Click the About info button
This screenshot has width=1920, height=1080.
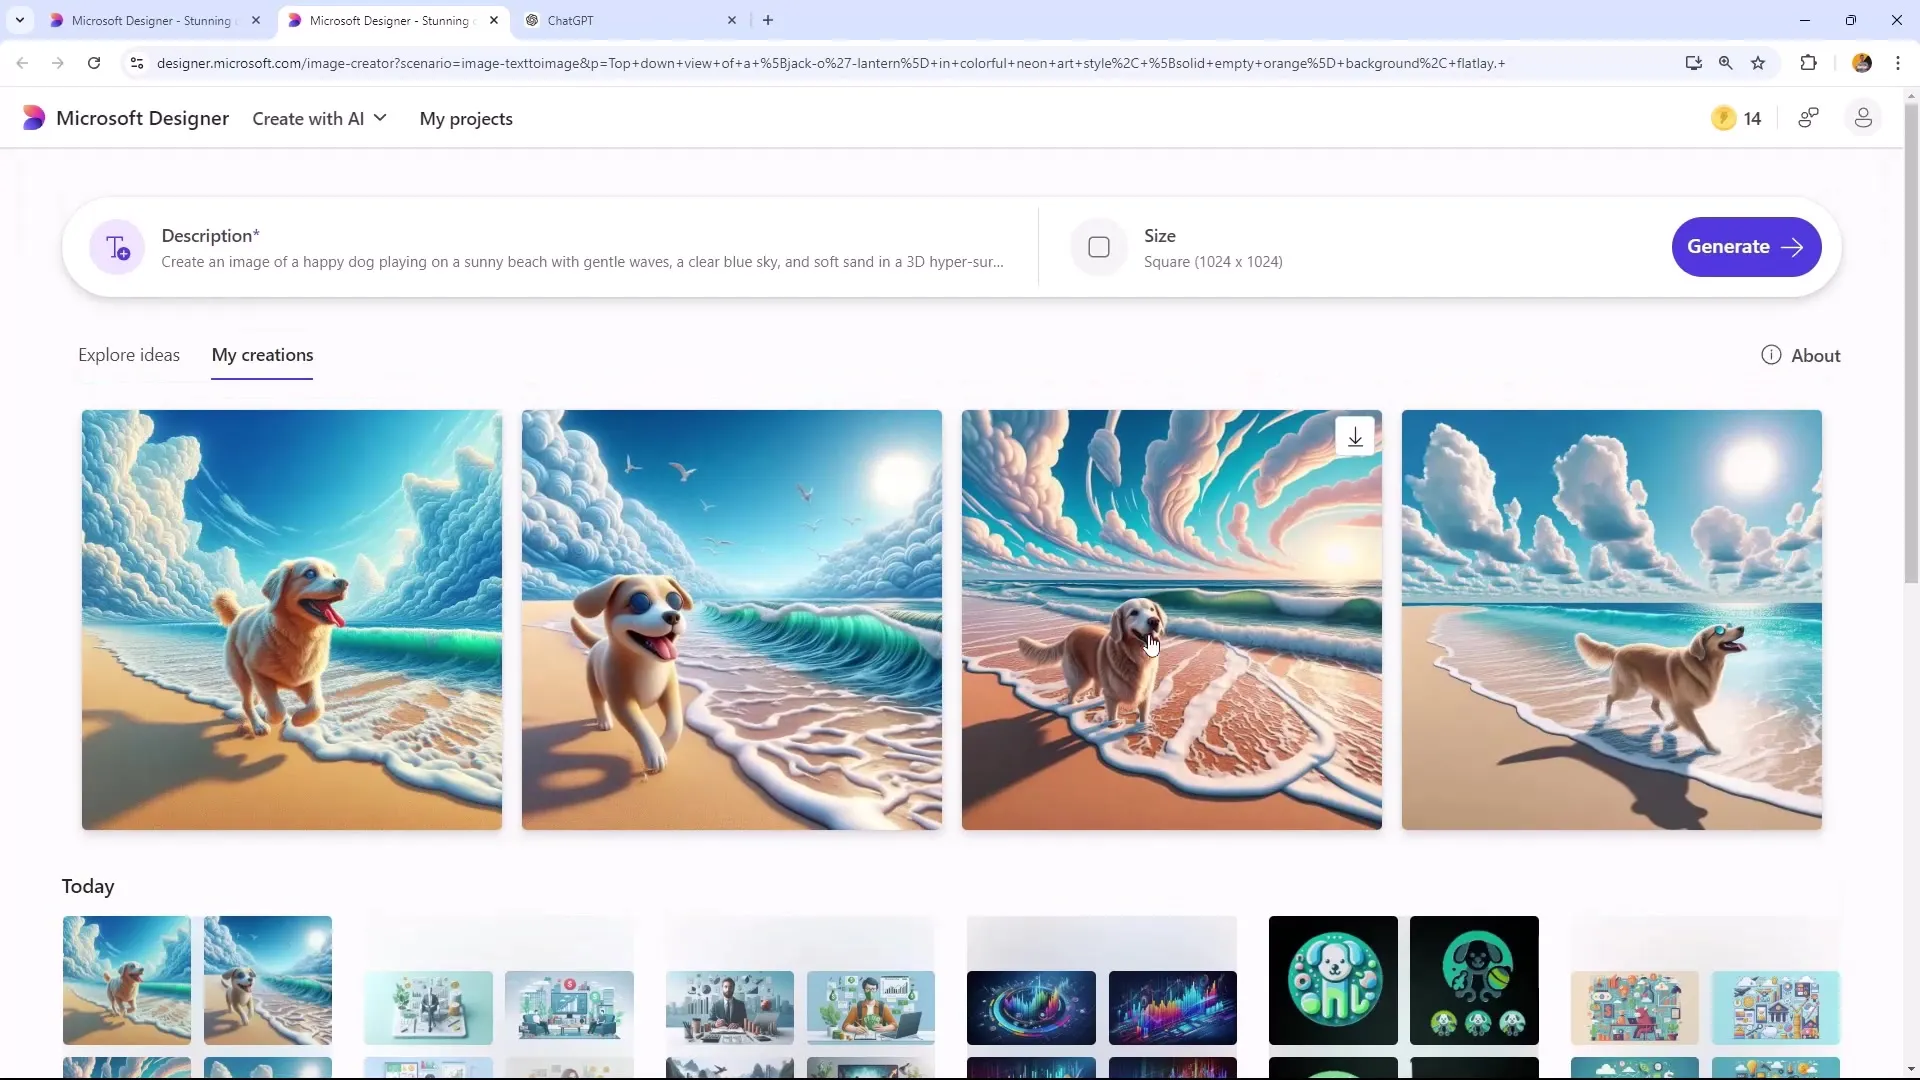[1800, 355]
